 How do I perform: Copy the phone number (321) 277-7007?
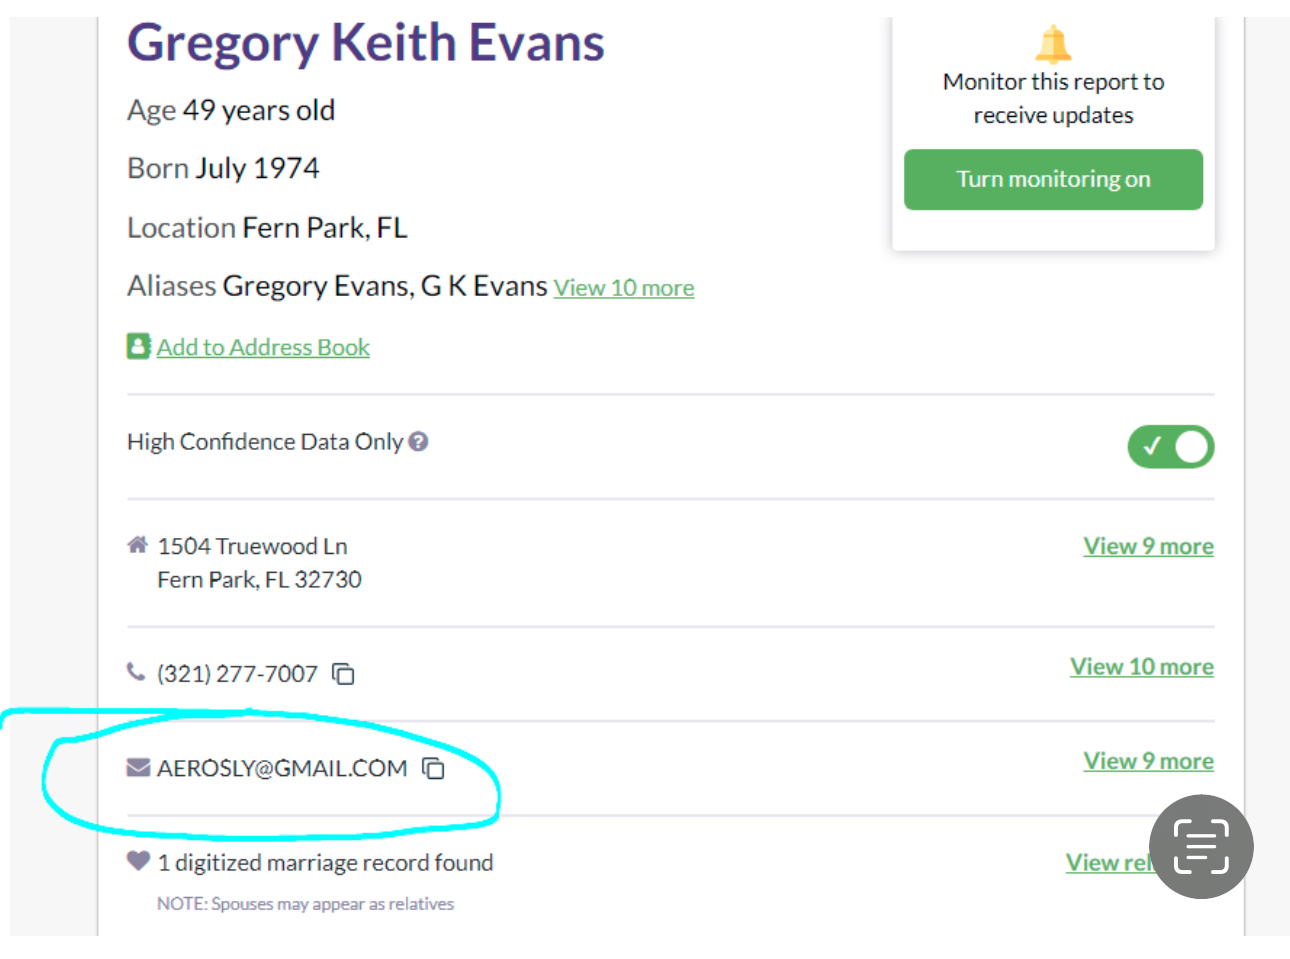tap(344, 674)
